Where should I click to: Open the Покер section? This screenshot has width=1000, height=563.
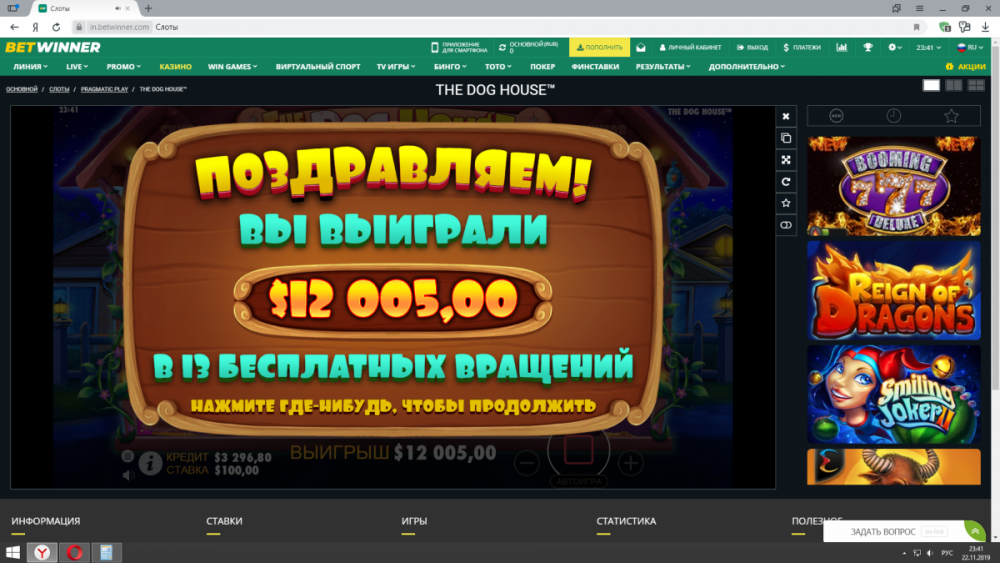(542, 66)
